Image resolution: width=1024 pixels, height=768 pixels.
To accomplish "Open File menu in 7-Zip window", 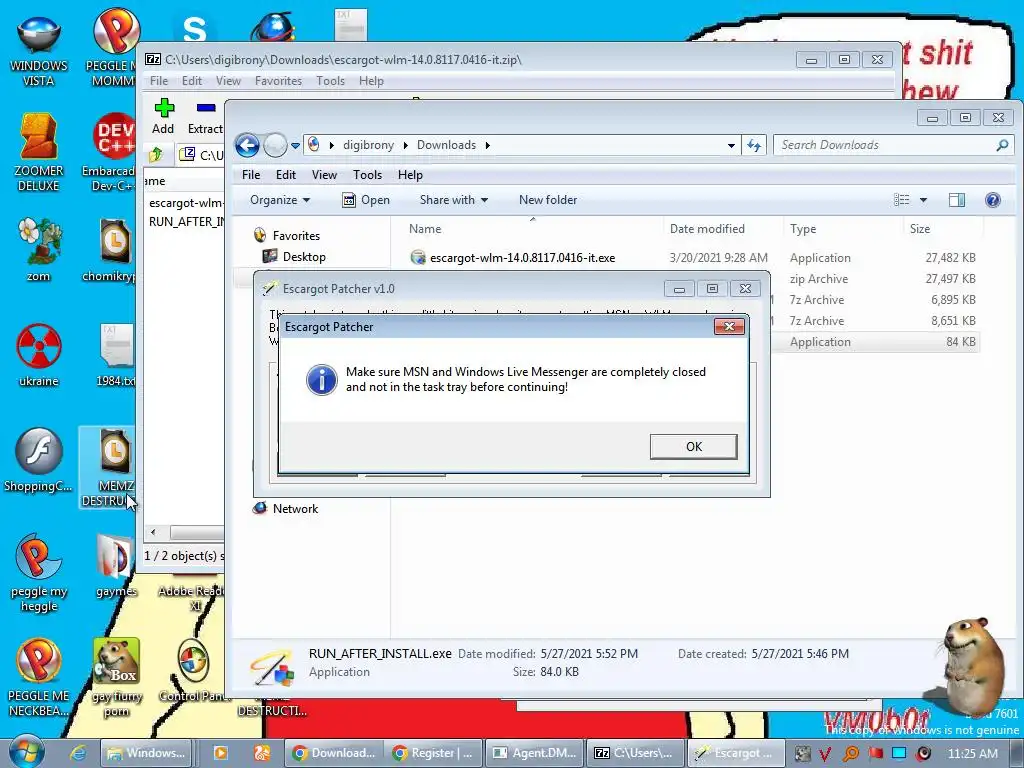I will pyautogui.click(x=159, y=81).
